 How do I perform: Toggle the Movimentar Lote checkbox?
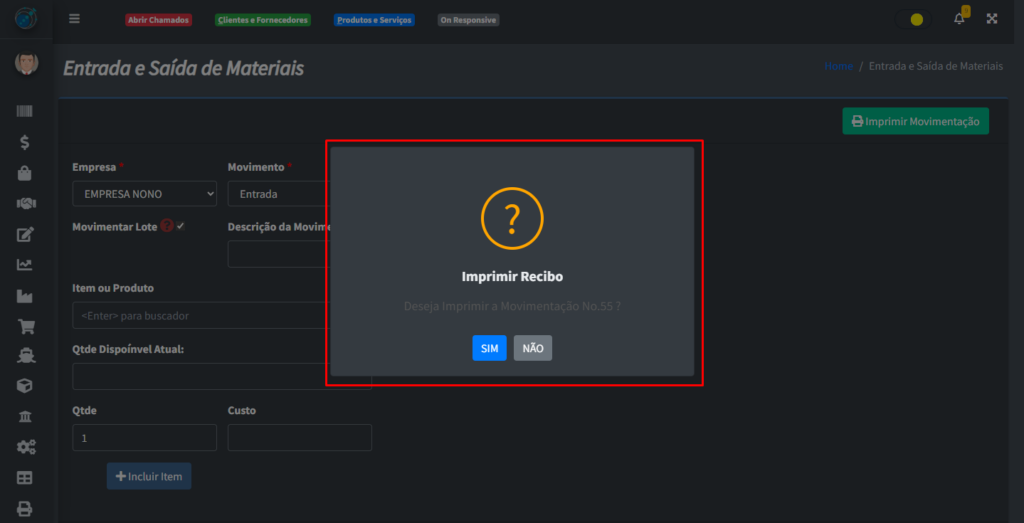click(181, 226)
